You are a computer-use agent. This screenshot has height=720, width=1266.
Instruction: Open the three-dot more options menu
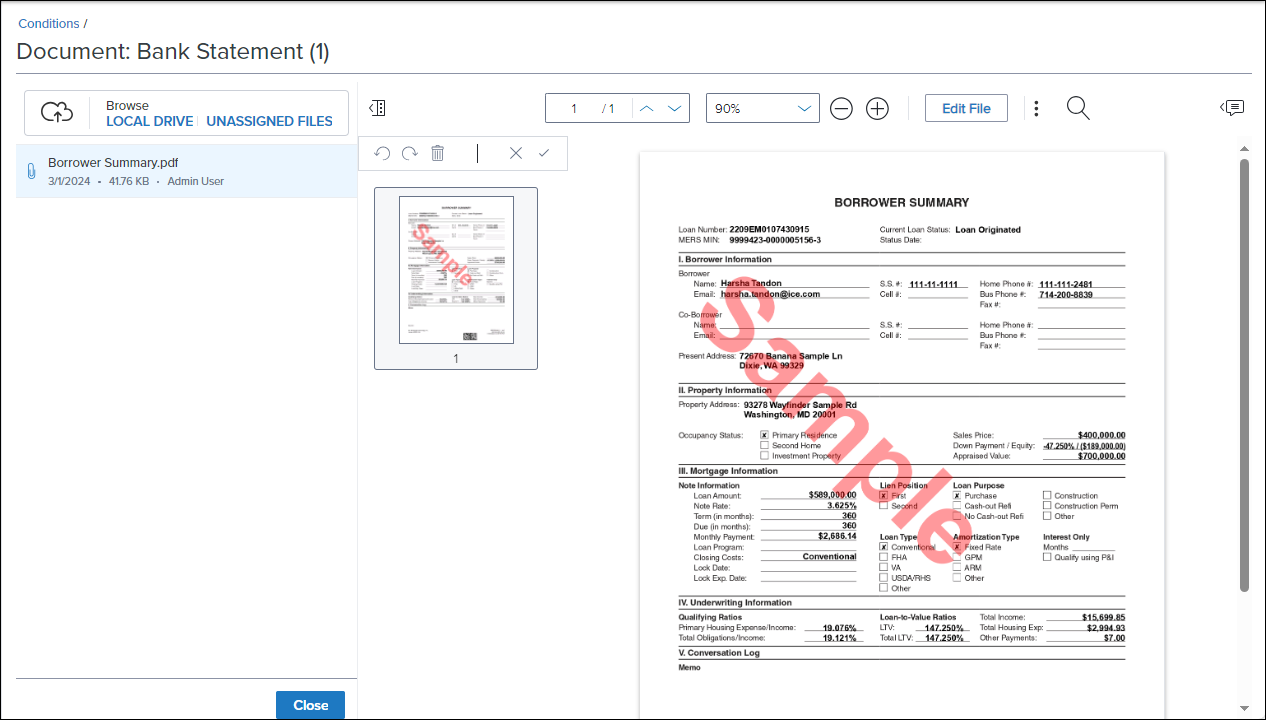(x=1036, y=108)
